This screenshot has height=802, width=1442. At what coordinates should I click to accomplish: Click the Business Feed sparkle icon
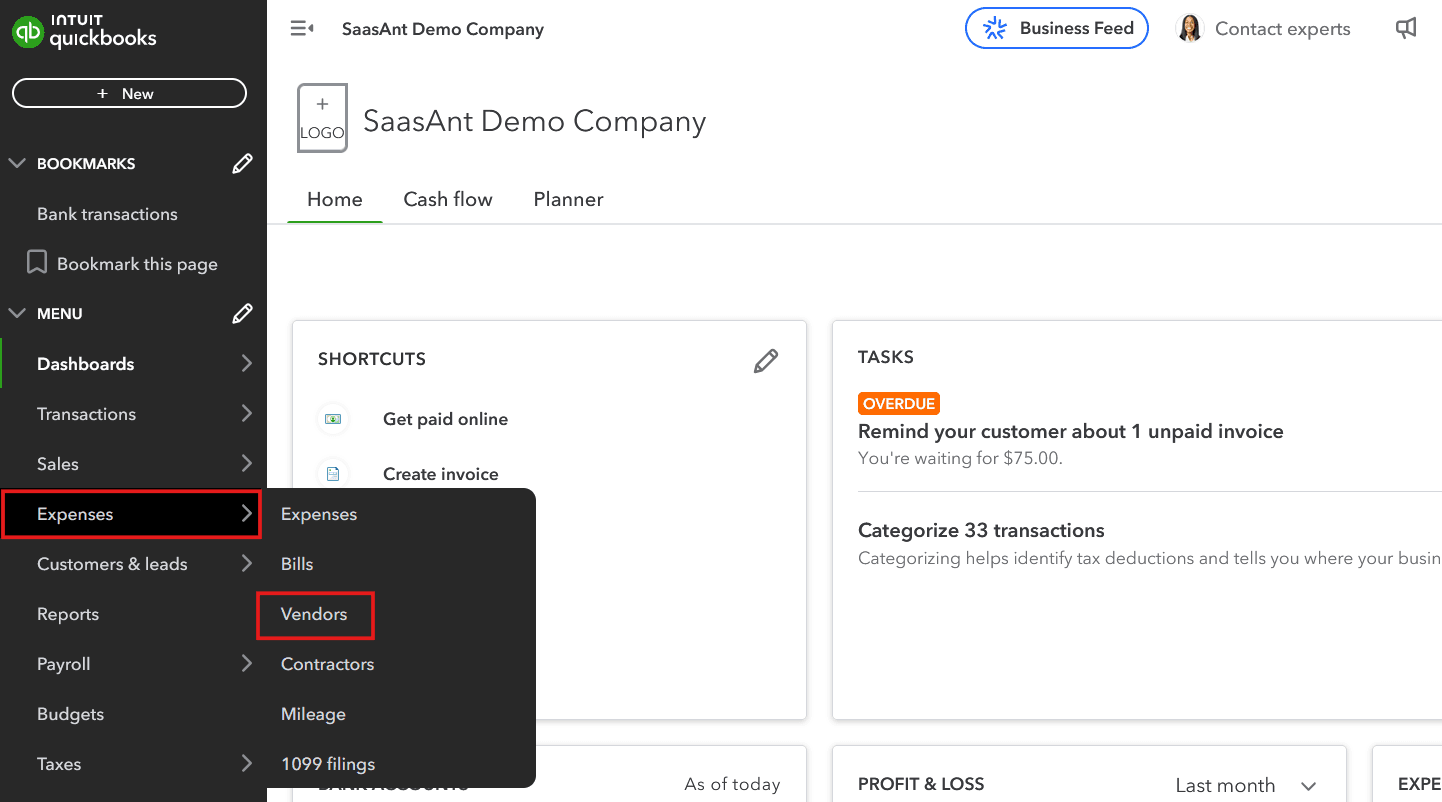click(995, 28)
